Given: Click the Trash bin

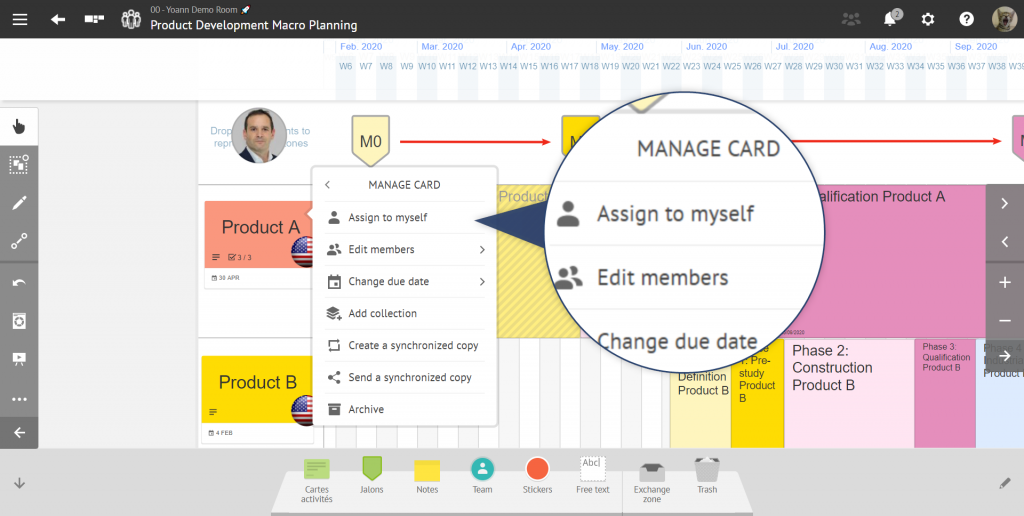Looking at the screenshot, I should (707, 475).
